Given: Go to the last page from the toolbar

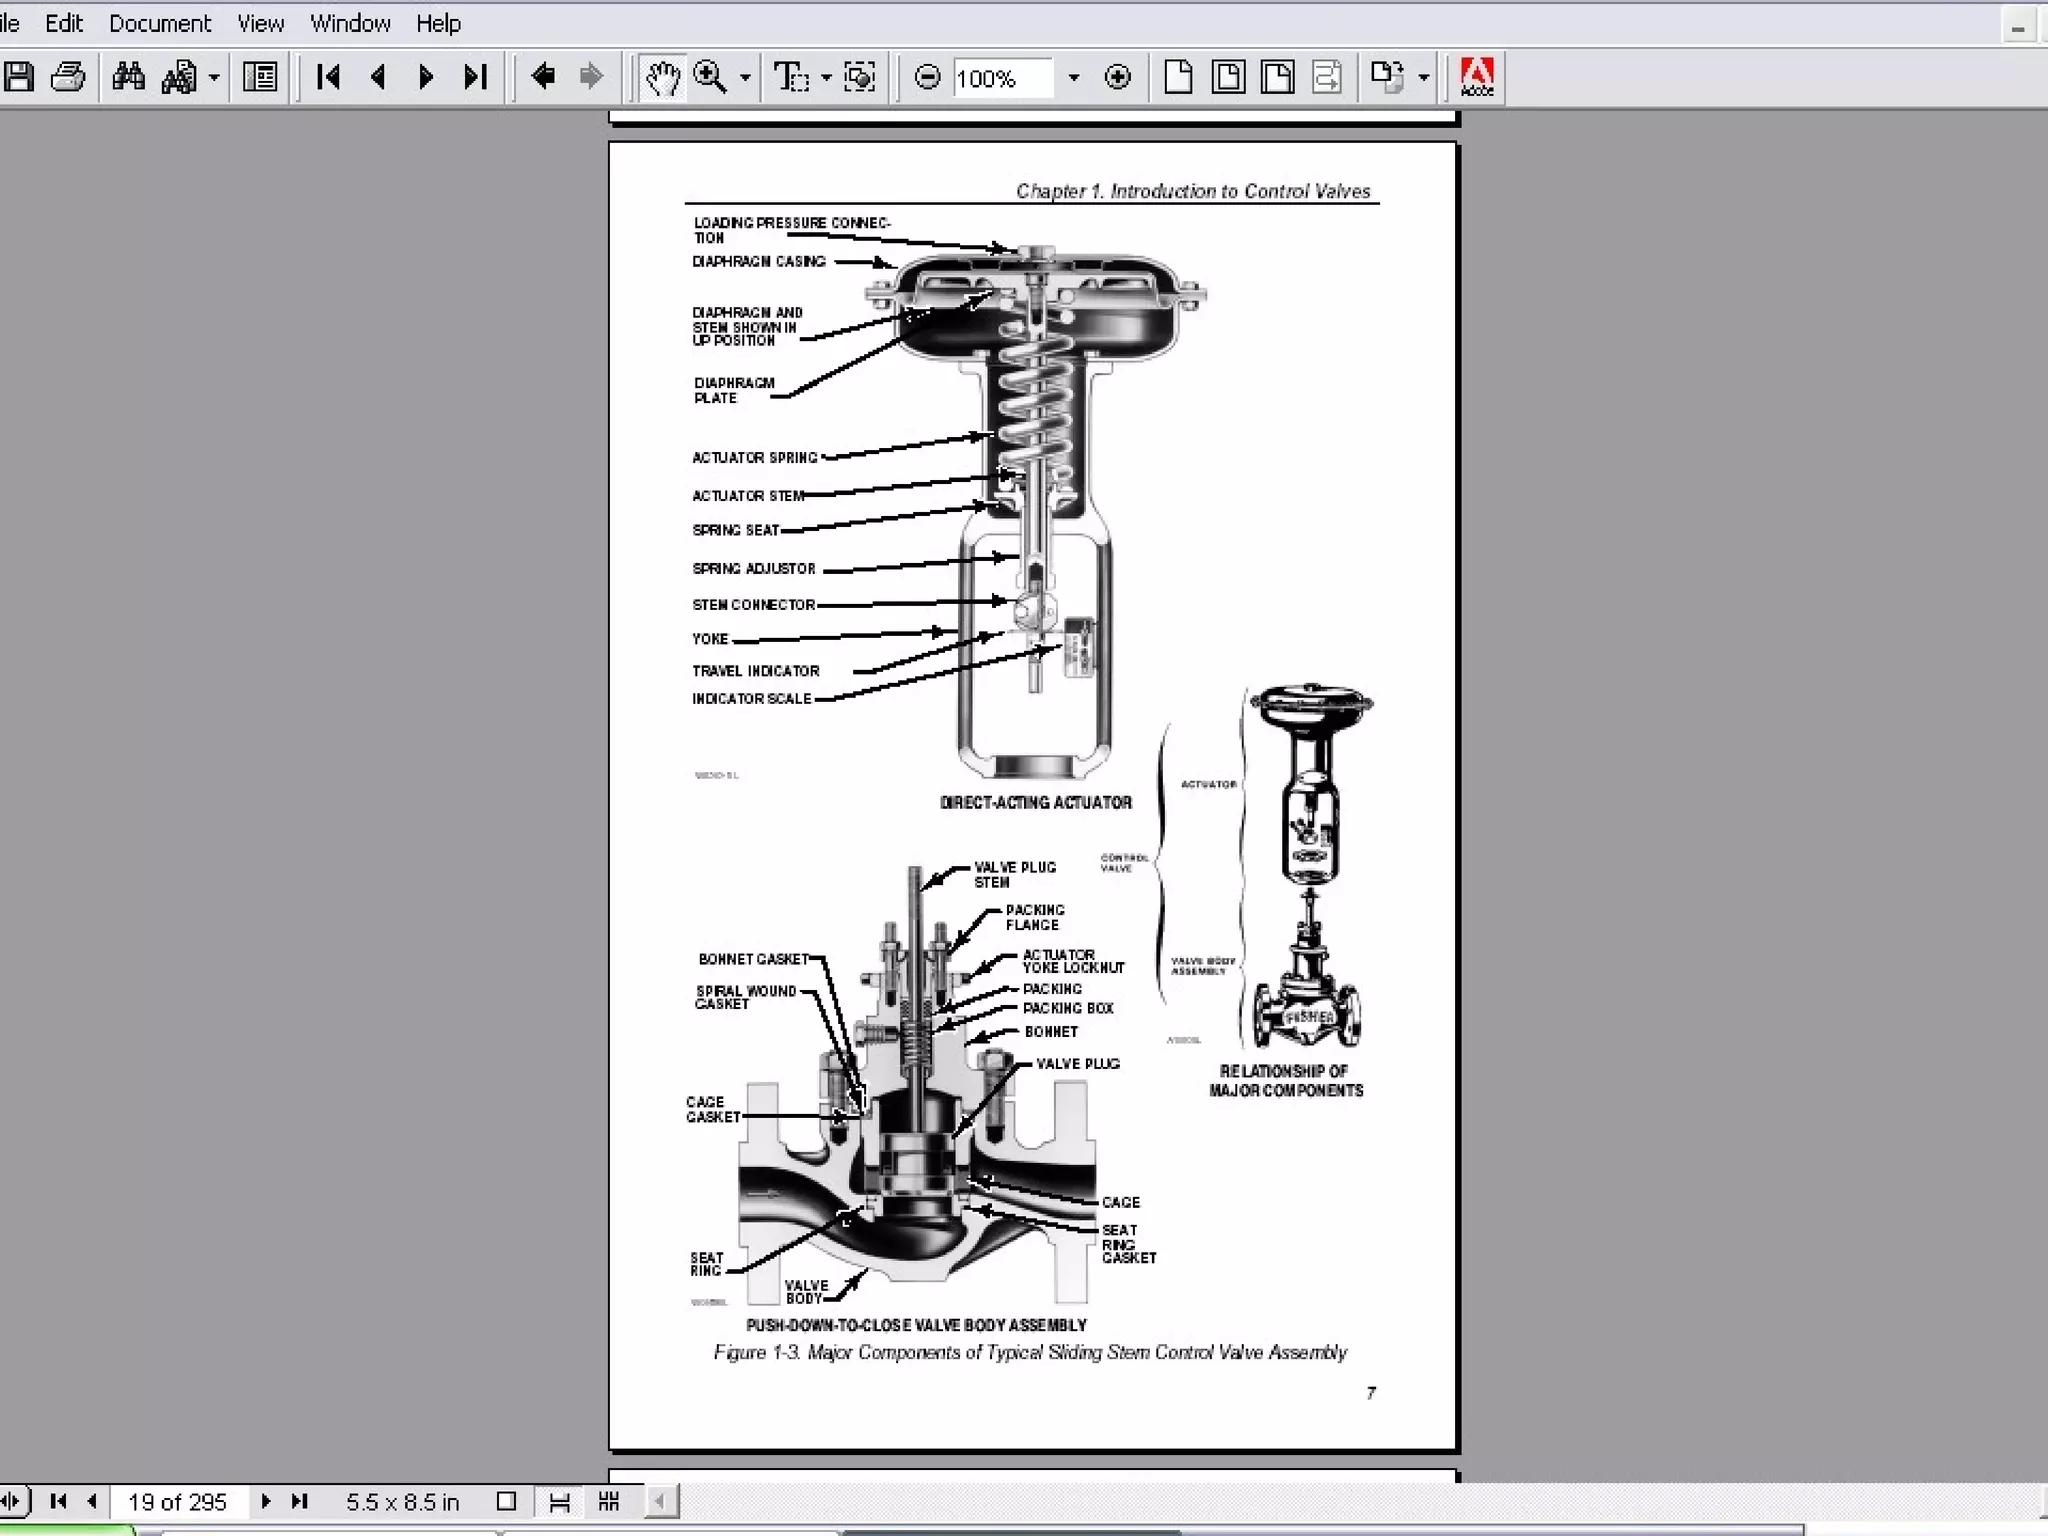Looking at the screenshot, I should tap(476, 77).
